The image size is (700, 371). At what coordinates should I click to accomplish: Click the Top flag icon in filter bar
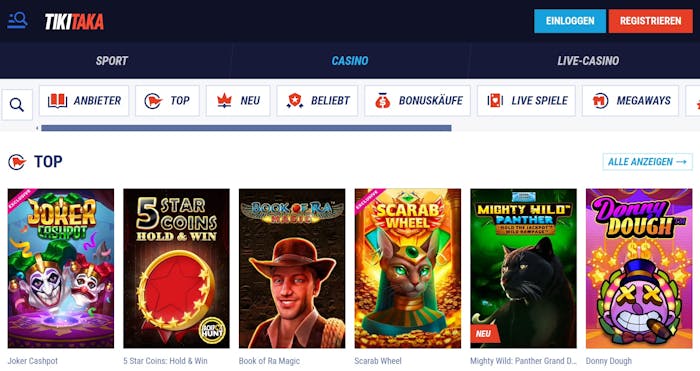153,101
